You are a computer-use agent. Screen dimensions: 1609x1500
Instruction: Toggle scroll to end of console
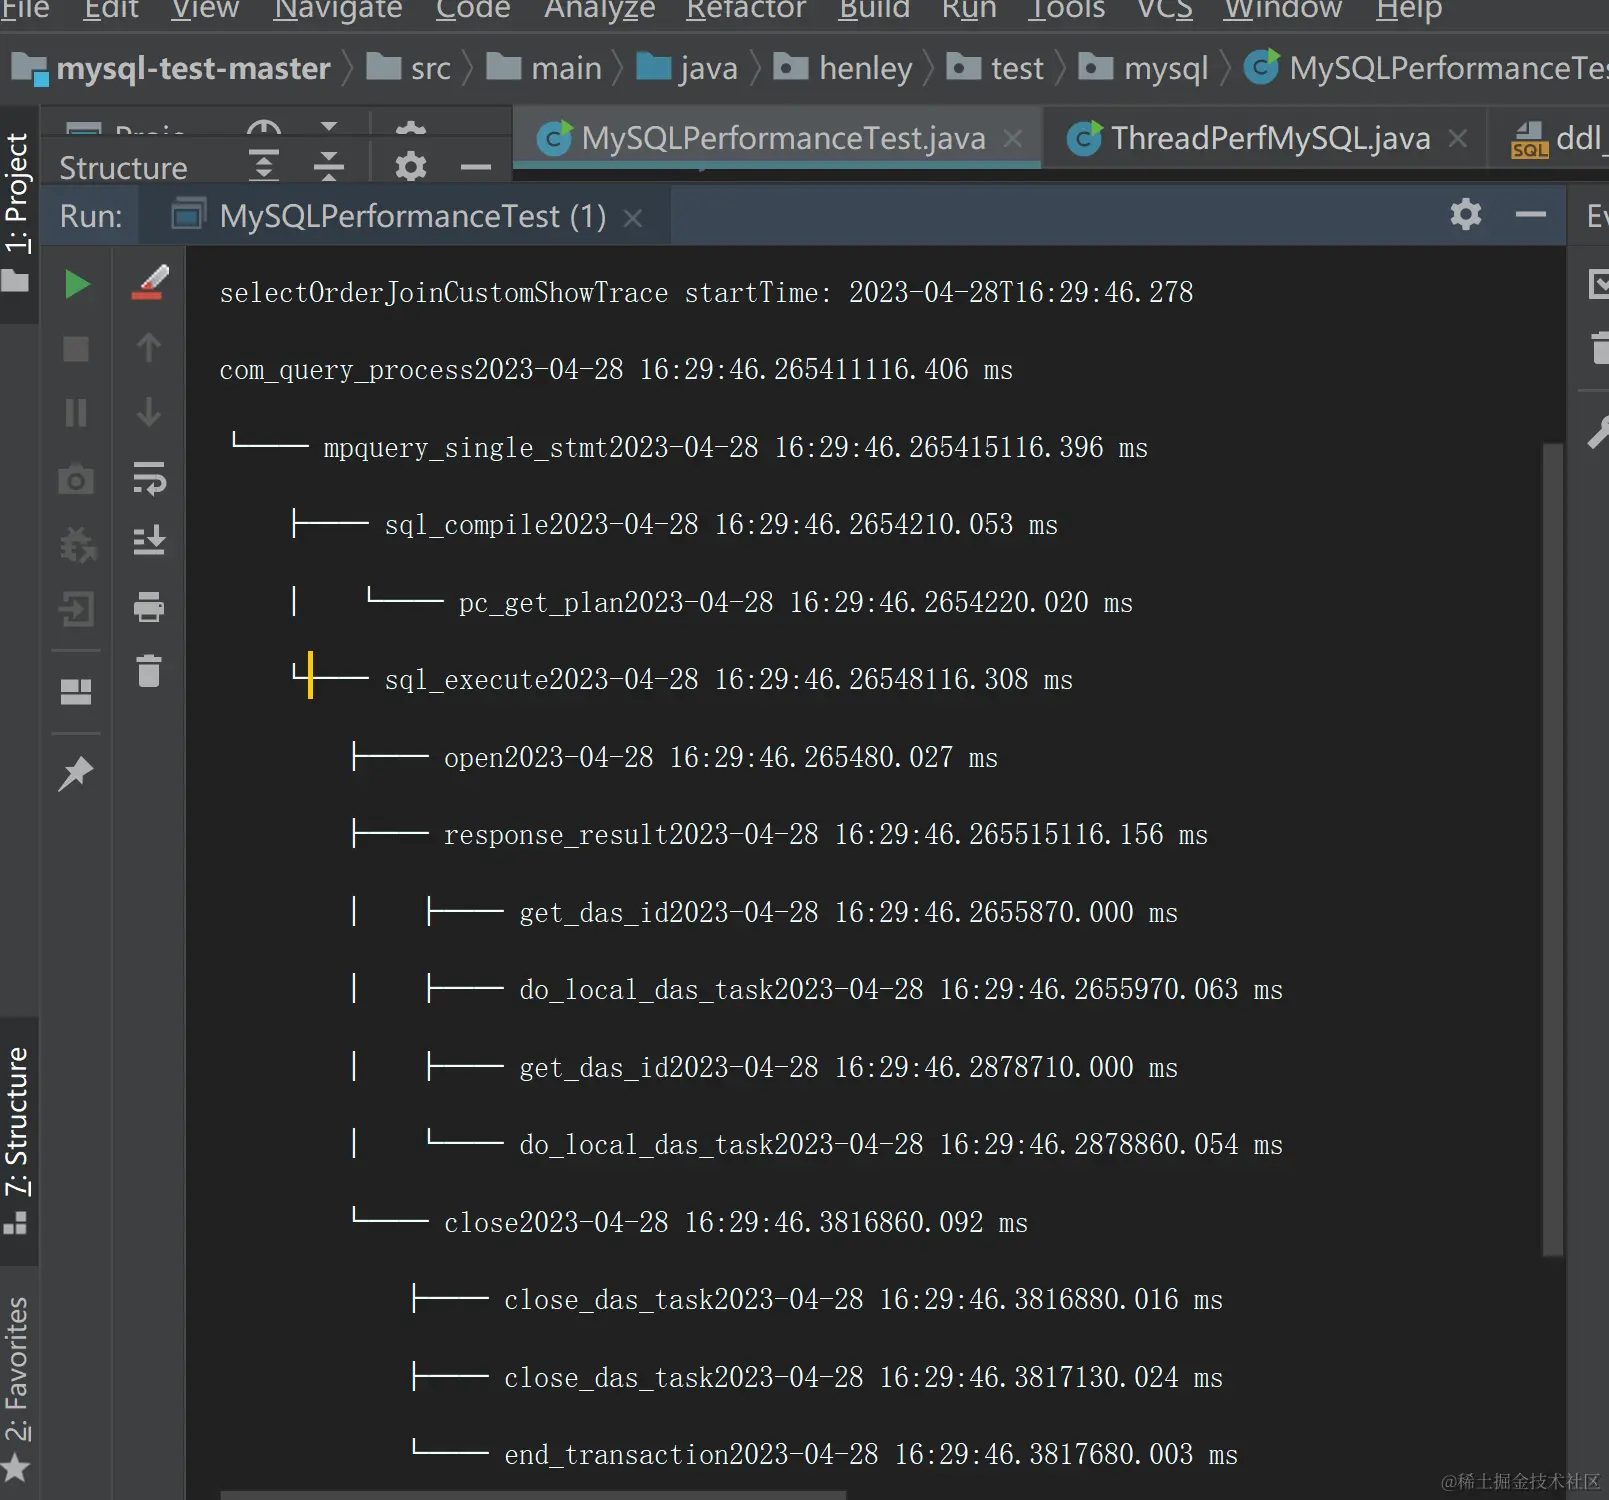coord(149,542)
